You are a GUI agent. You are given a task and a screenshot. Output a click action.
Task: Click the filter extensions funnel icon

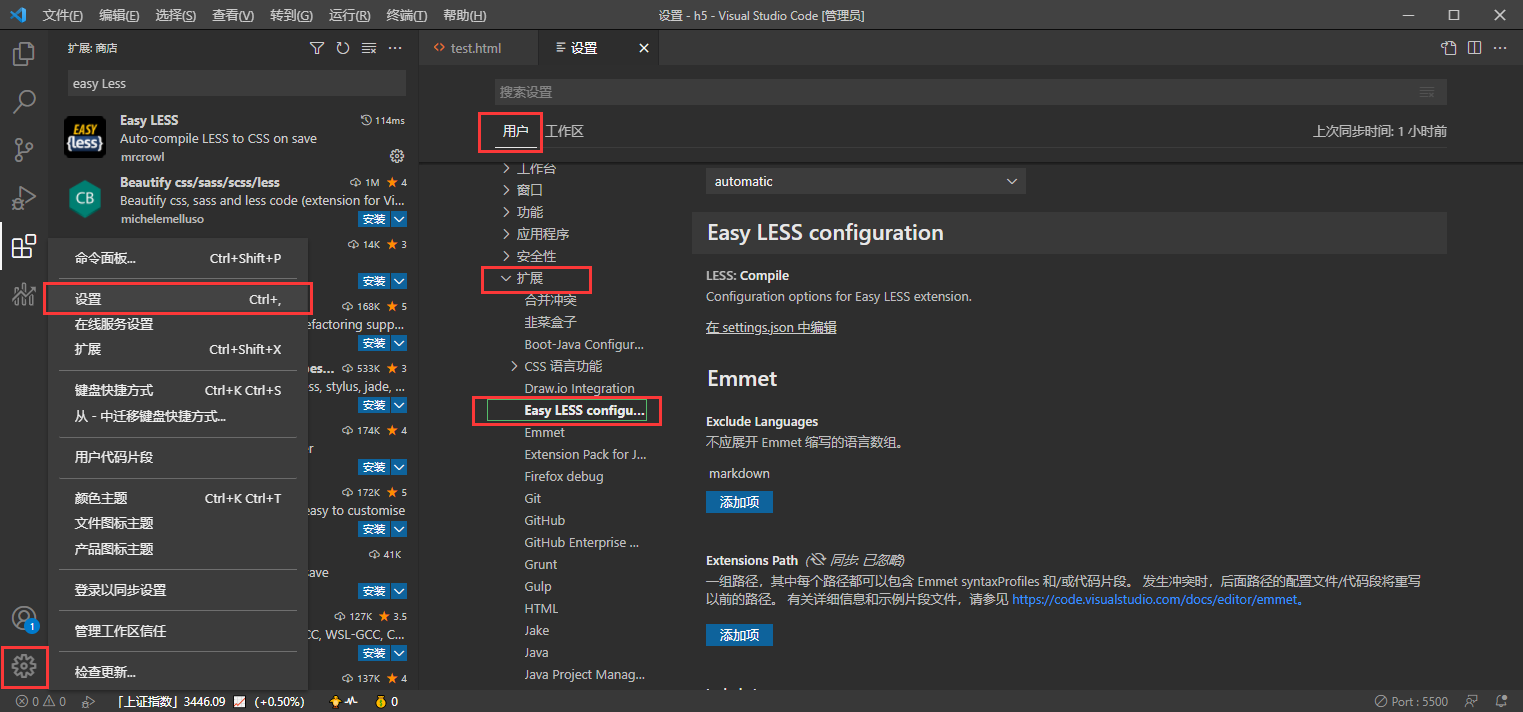click(x=317, y=48)
